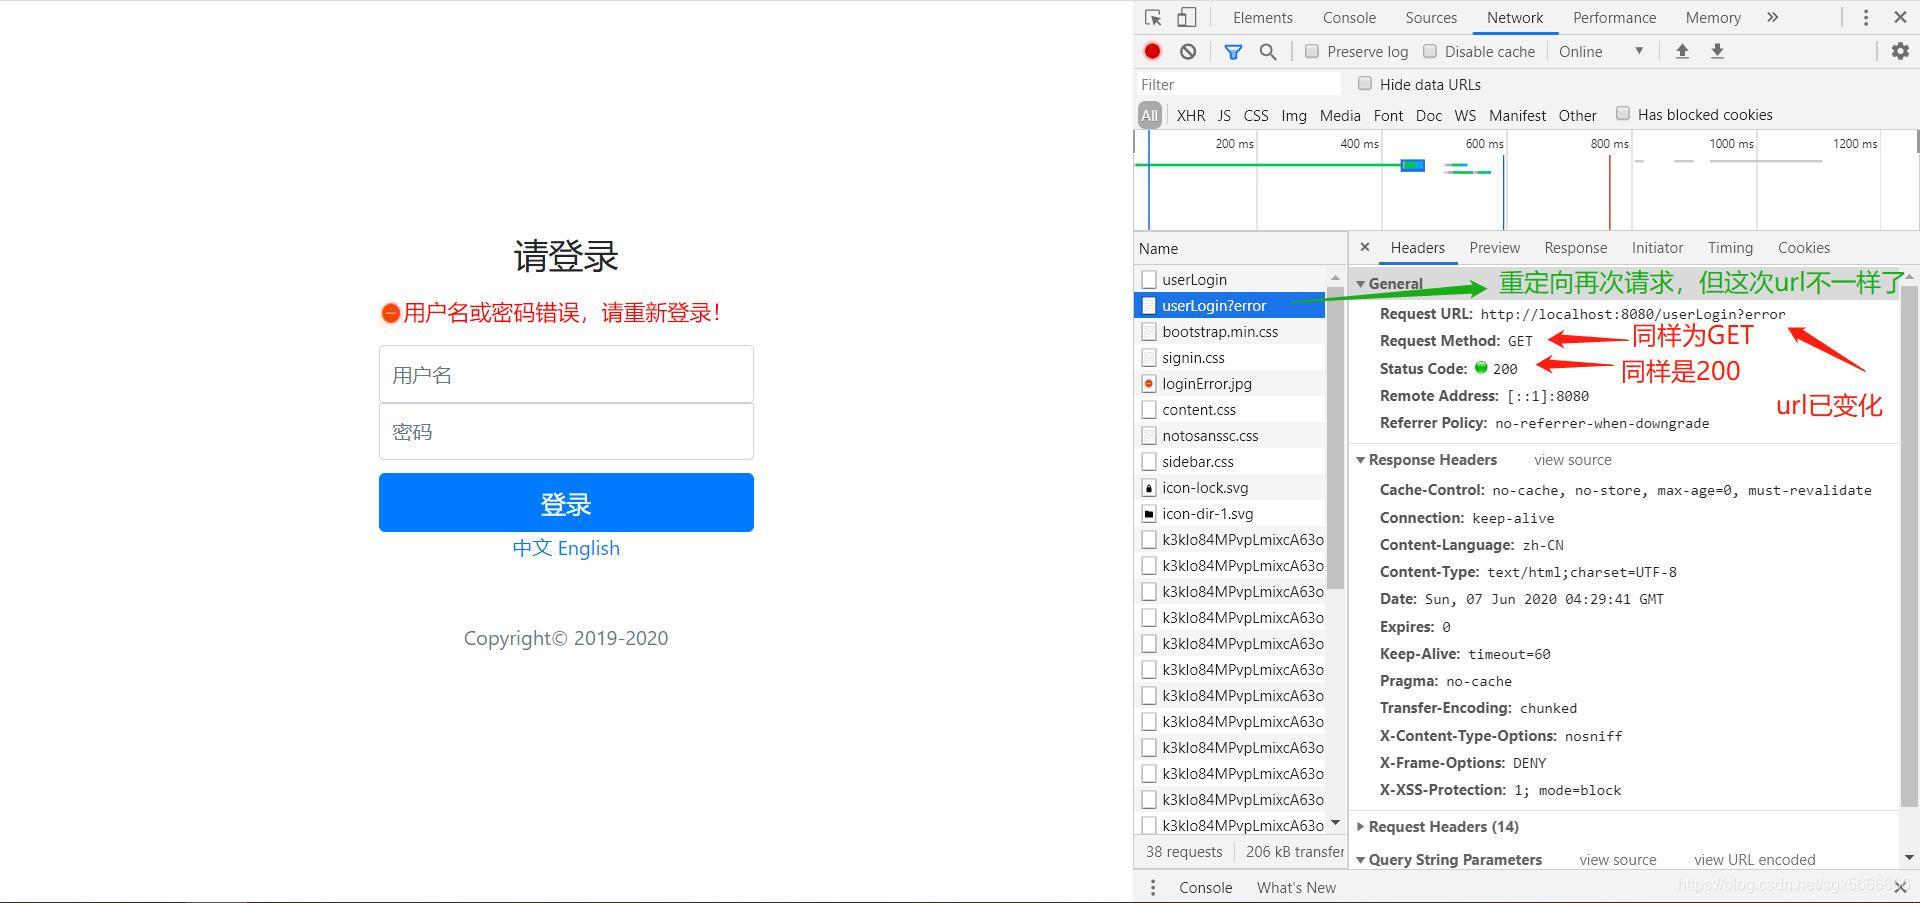The width and height of the screenshot is (1920, 903).
Task: Filter requests by All types
Action: [1150, 115]
